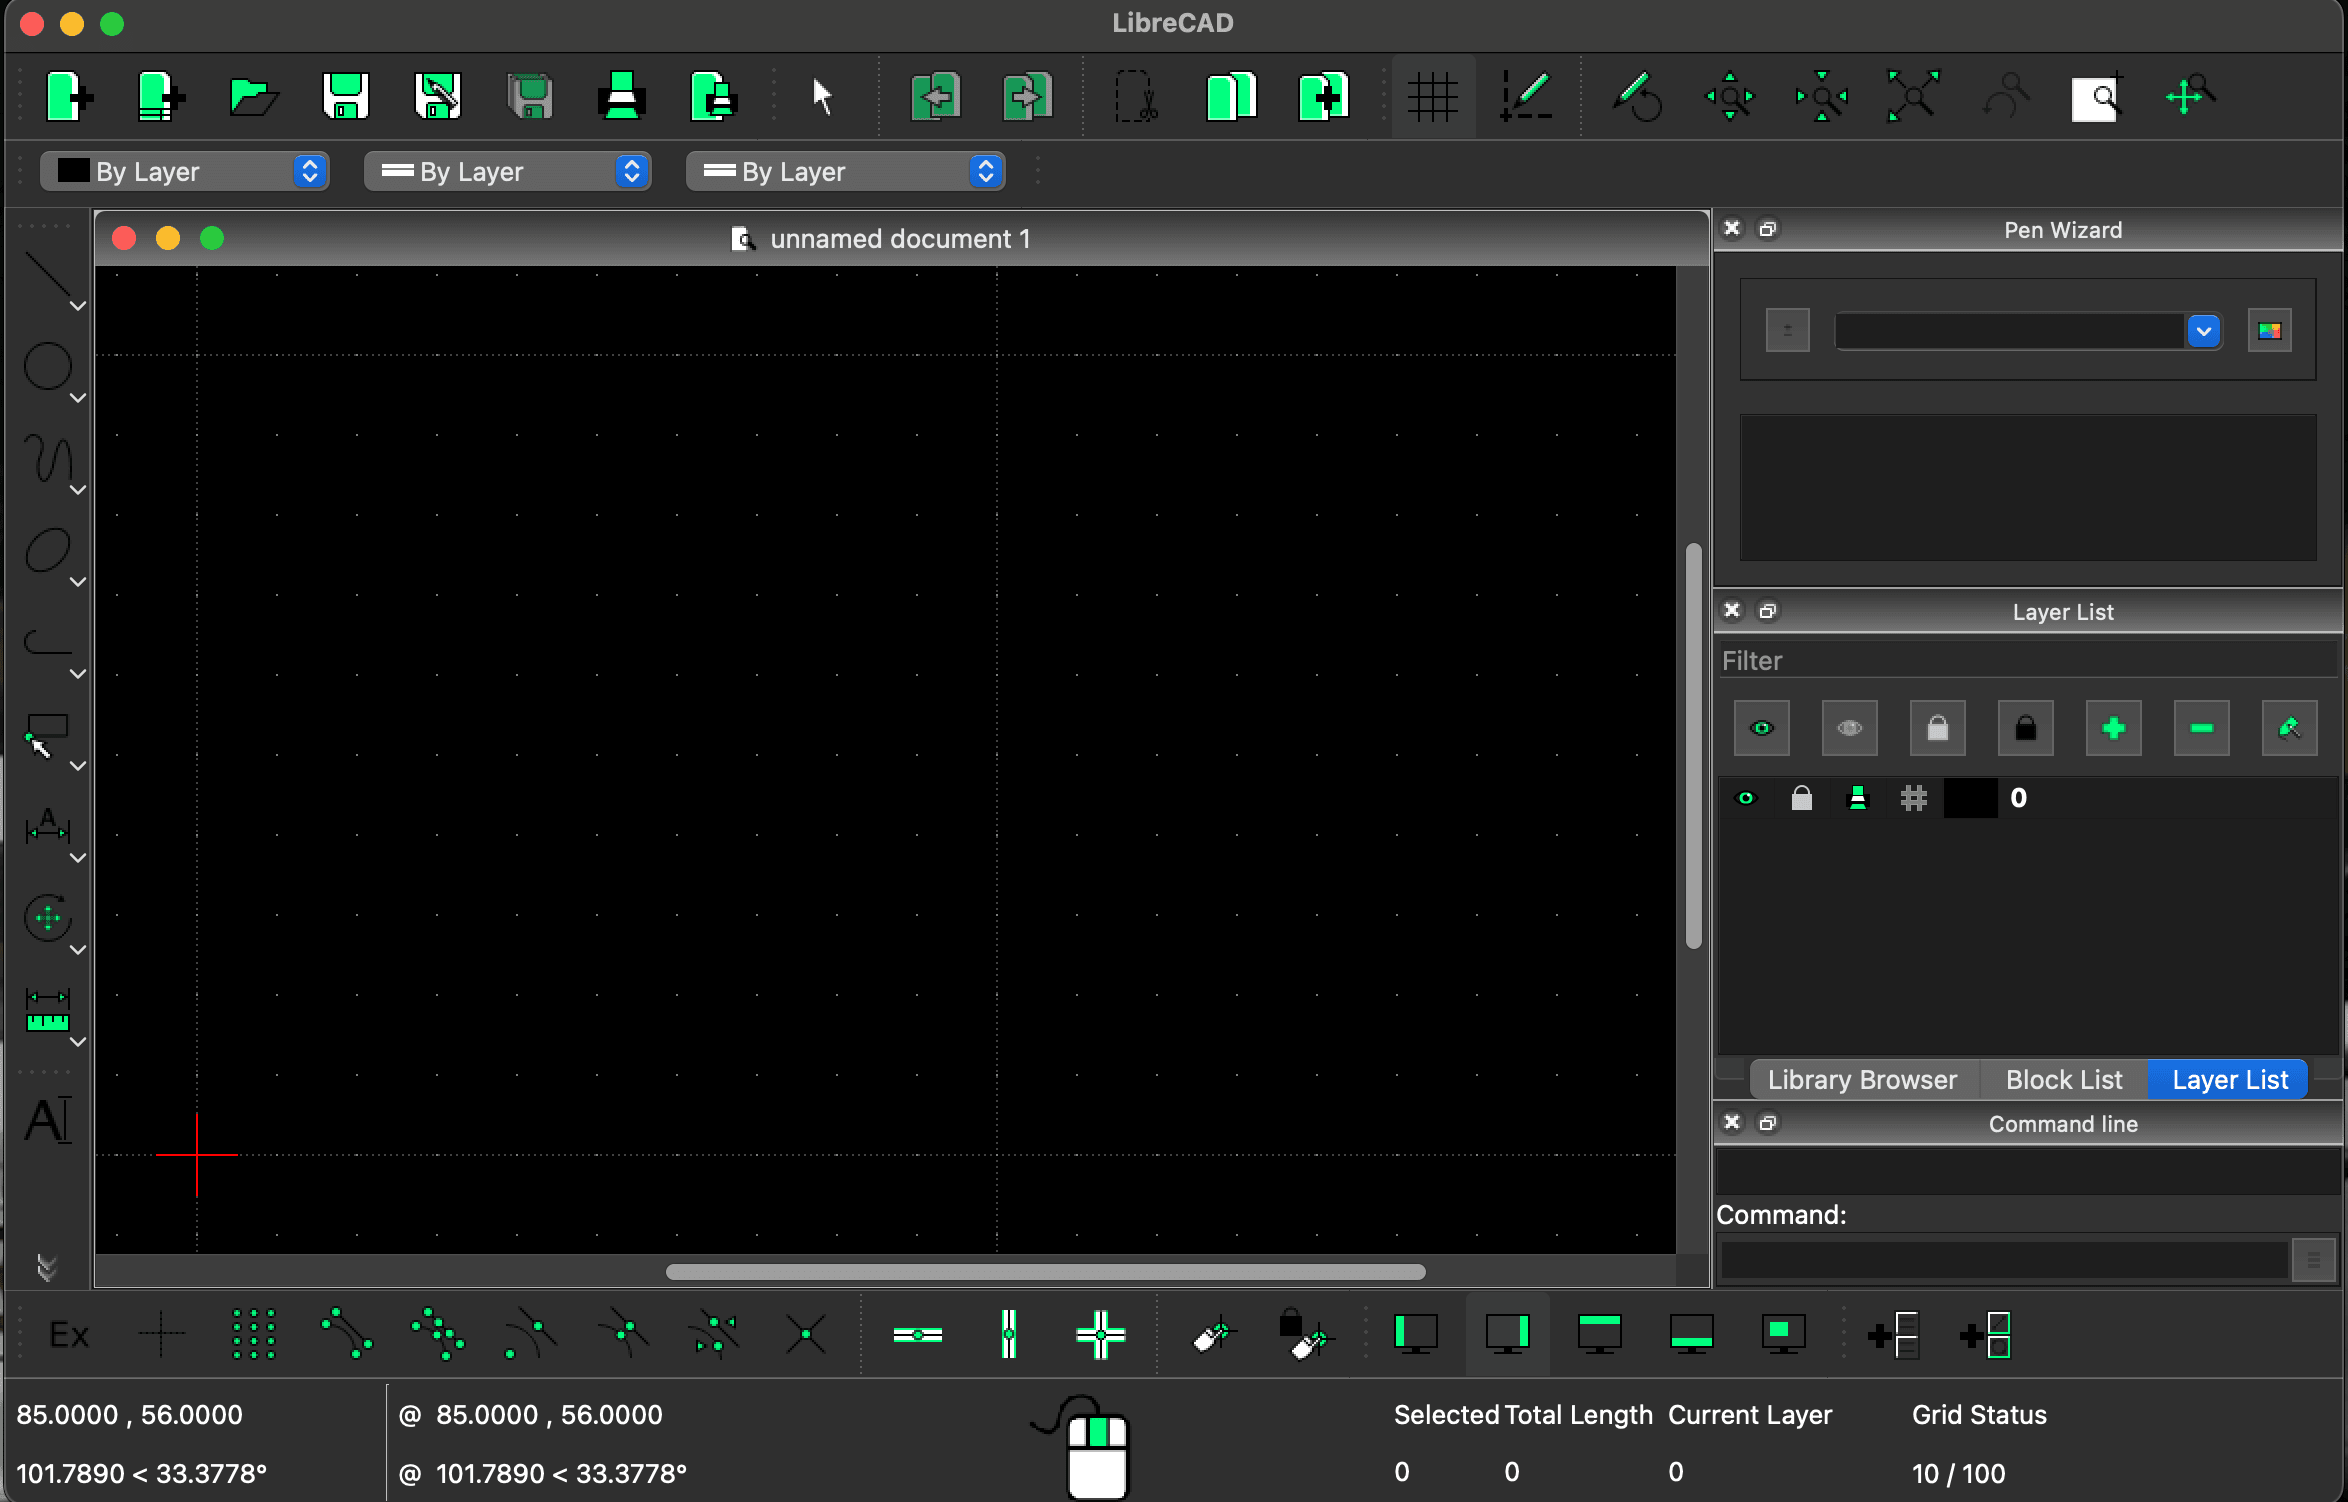The height and width of the screenshot is (1502, 2348).
Task: Add a new layer
Action: pos(2114,728)
